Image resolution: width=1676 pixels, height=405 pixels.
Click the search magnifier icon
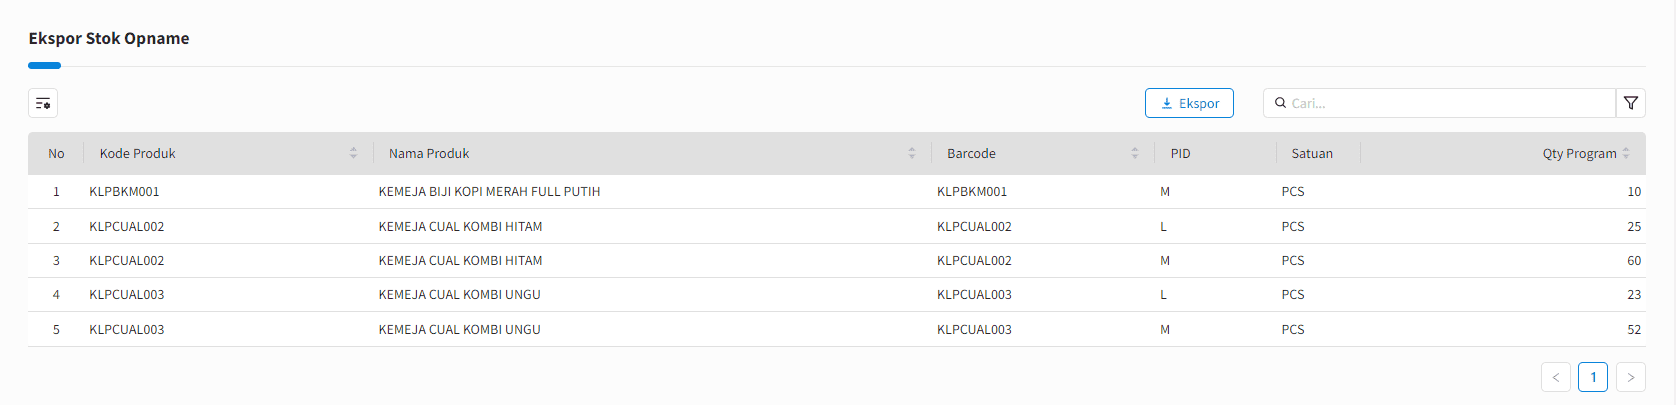[x=1280, y=103]
